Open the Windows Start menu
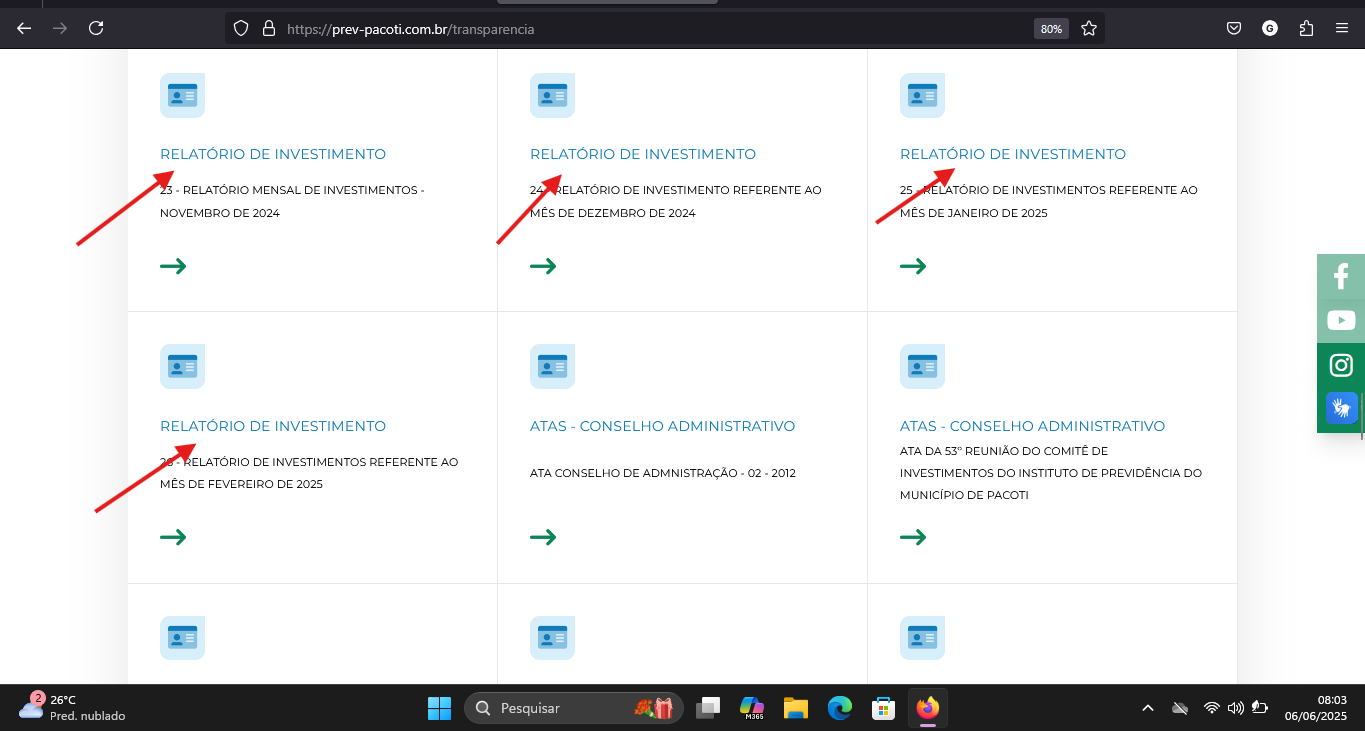 point(439,708)
